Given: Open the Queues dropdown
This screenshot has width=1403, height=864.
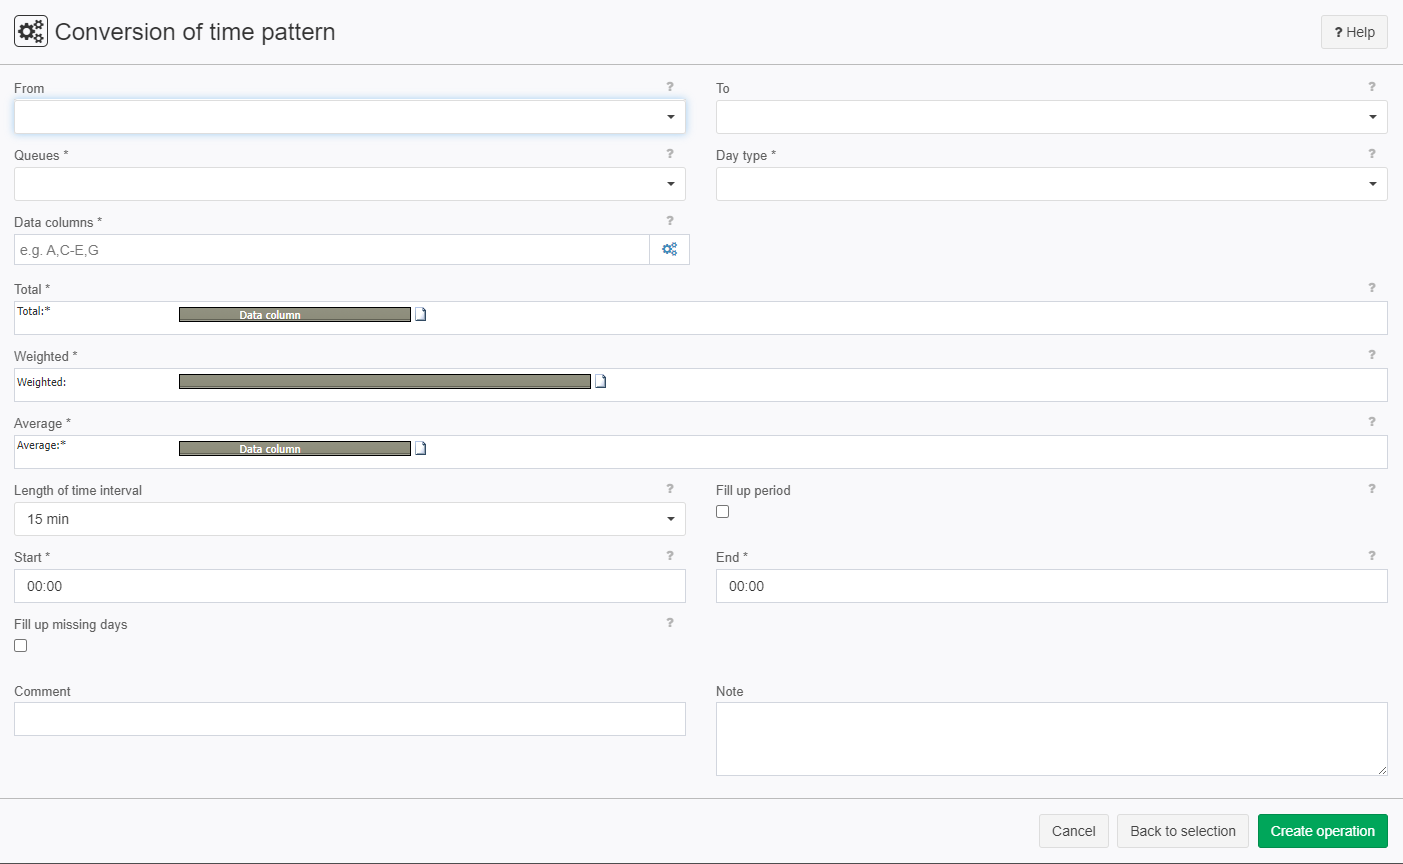Looking at the screenshot, I should [350, 184].
